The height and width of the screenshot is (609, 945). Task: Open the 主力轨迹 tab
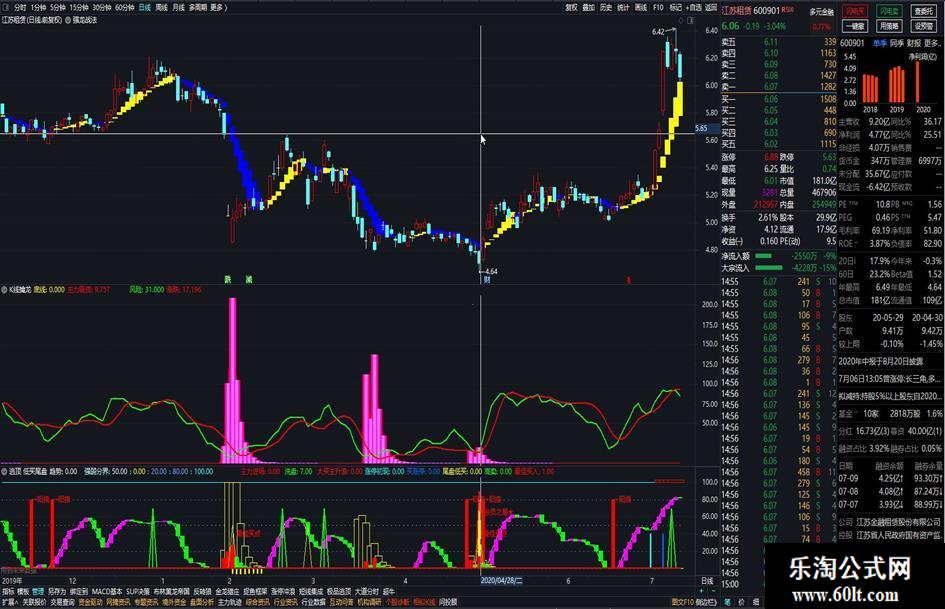pos(230,602)
